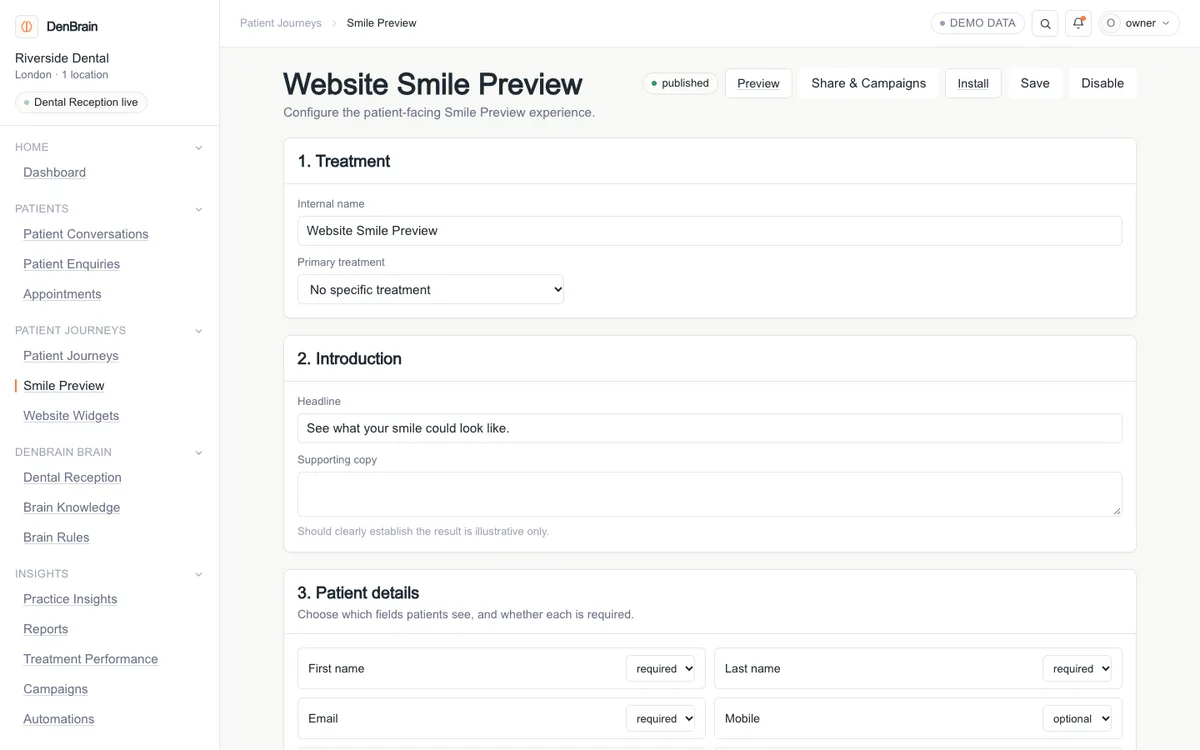Open Appointments in sidebar

62,294
